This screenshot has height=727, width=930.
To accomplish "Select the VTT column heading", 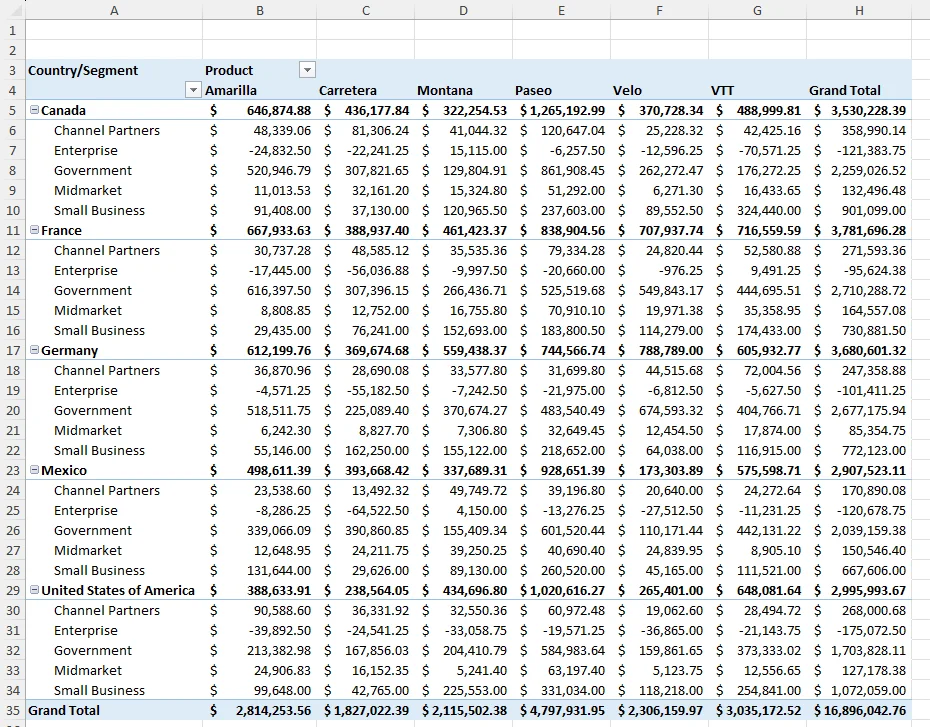I will (x=757, y=90).
